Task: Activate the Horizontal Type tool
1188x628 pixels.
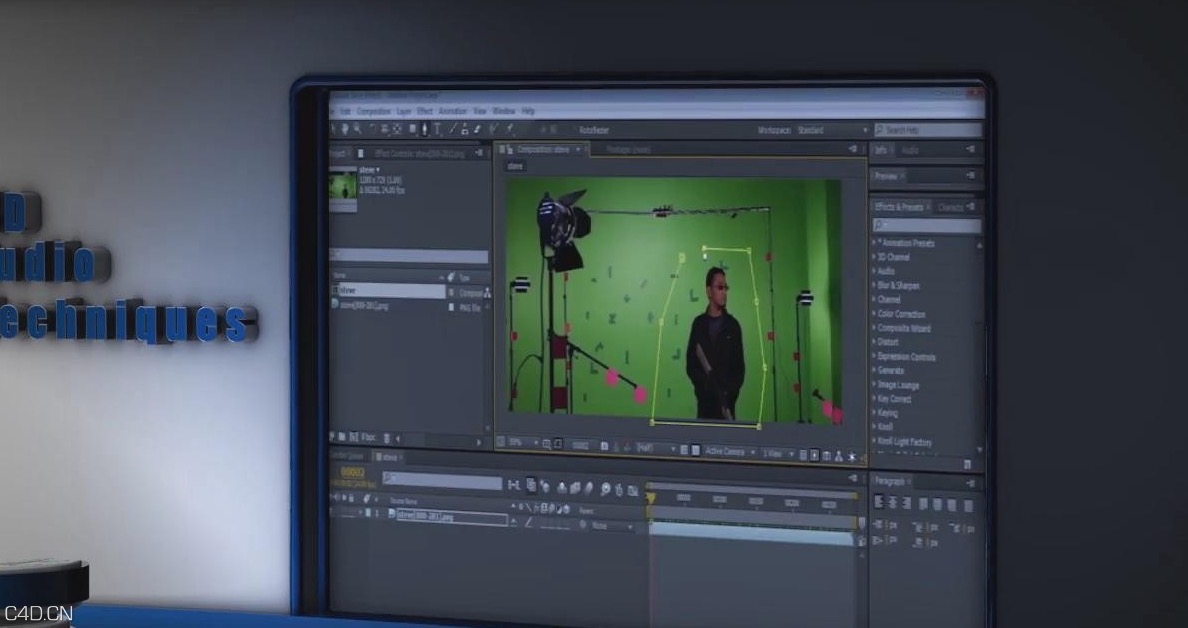Action: (x=436, y=129)
